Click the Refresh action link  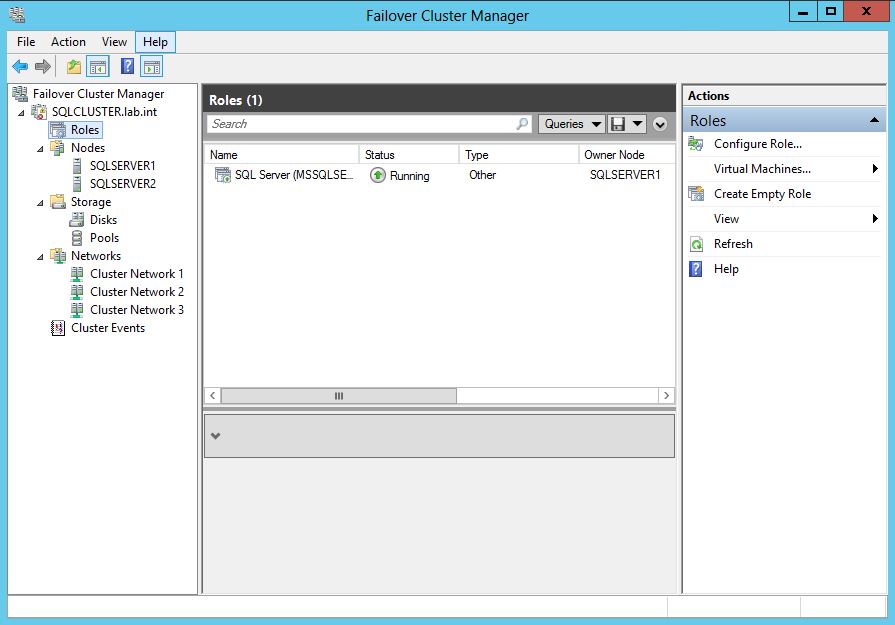point(733,244)
